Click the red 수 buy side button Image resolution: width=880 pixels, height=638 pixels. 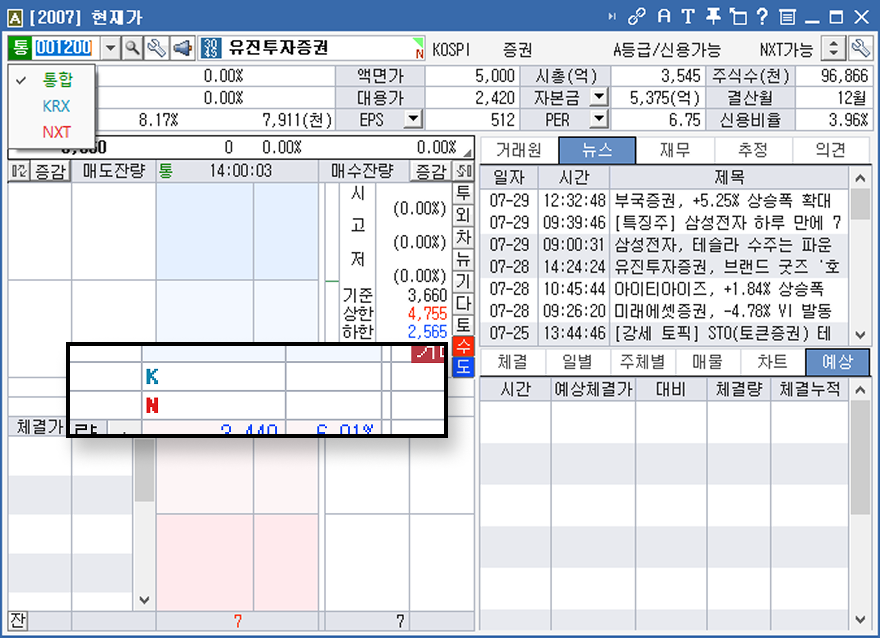[463, 346]
